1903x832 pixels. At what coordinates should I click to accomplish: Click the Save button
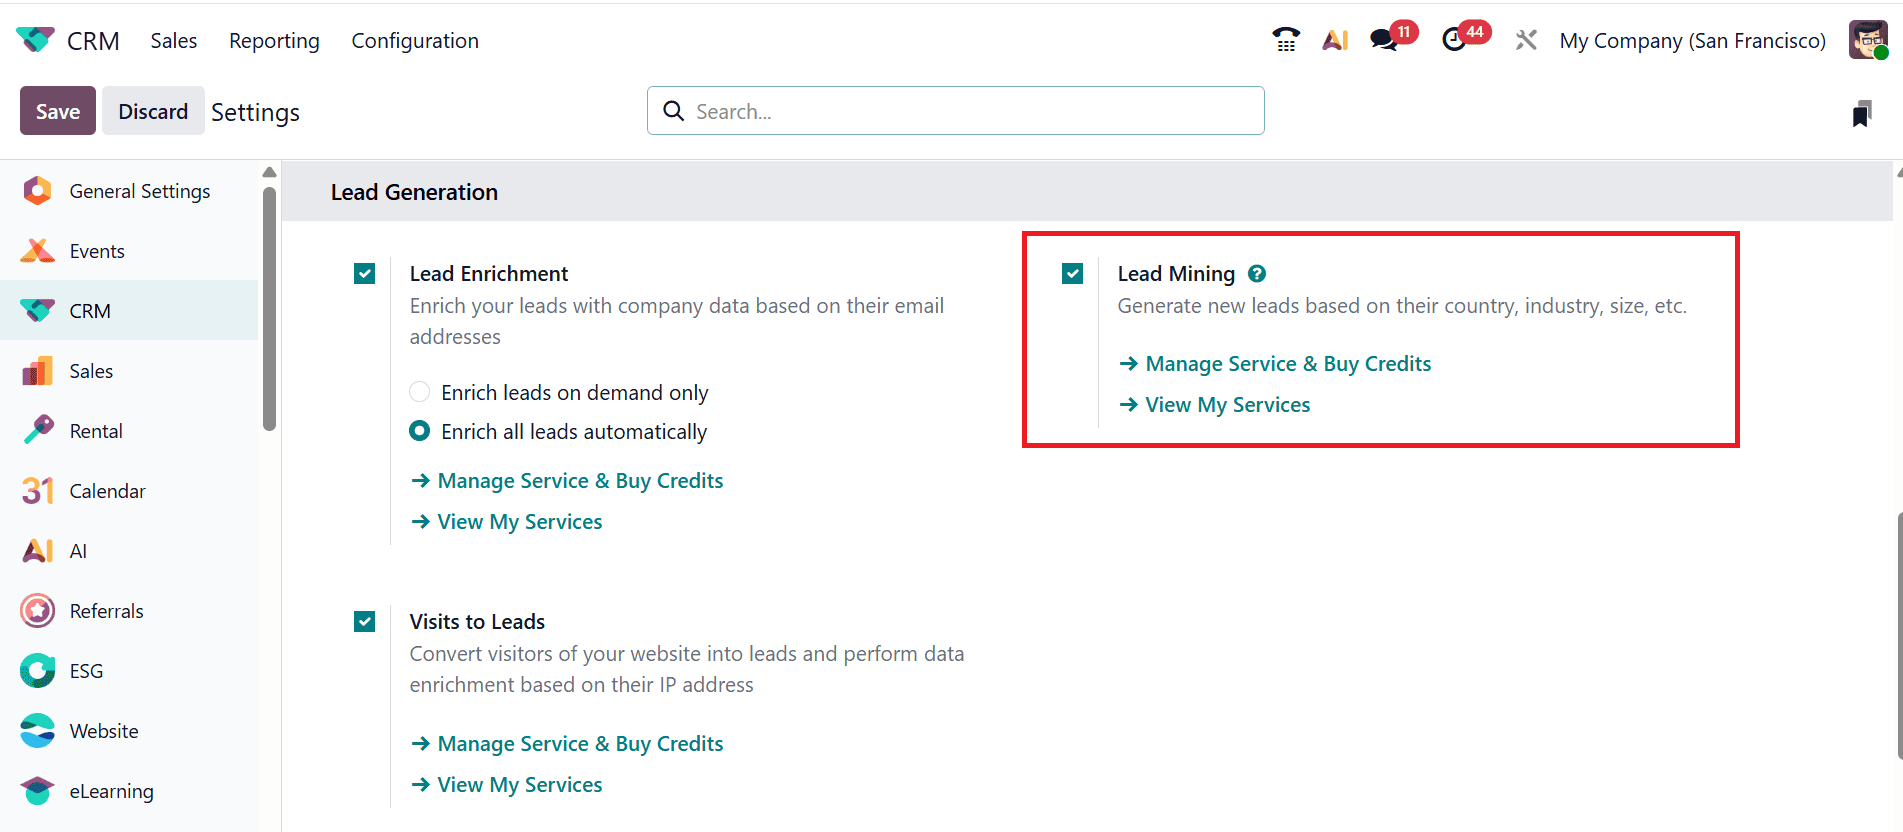(58, 111)
